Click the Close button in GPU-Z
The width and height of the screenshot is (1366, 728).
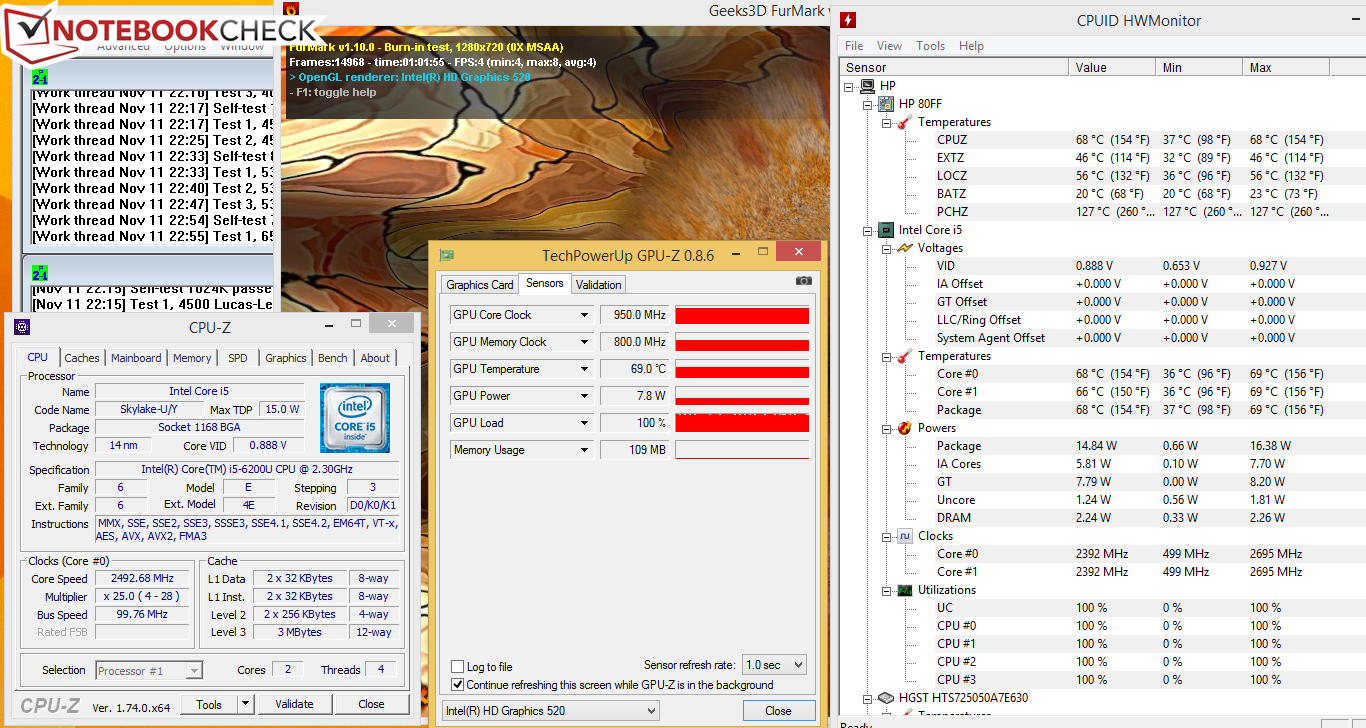pyautogui.click(x=779, y=711)
